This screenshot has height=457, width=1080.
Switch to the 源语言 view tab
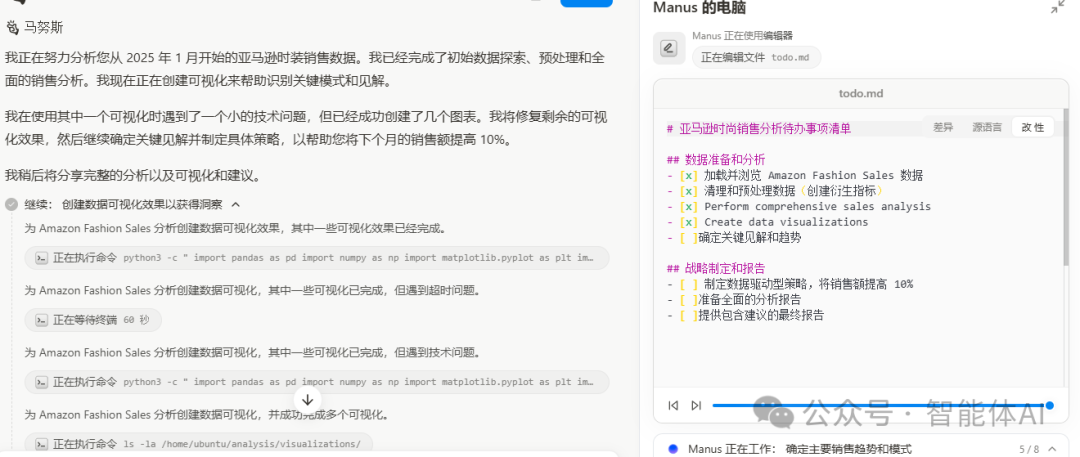[x=987, y=128]
